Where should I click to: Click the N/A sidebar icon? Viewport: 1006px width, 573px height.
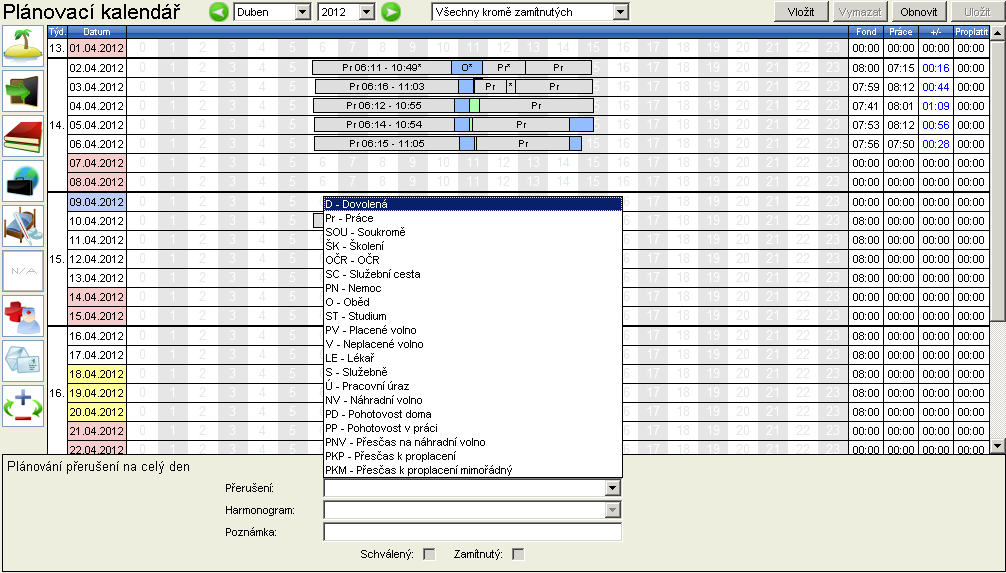[23, 271]
